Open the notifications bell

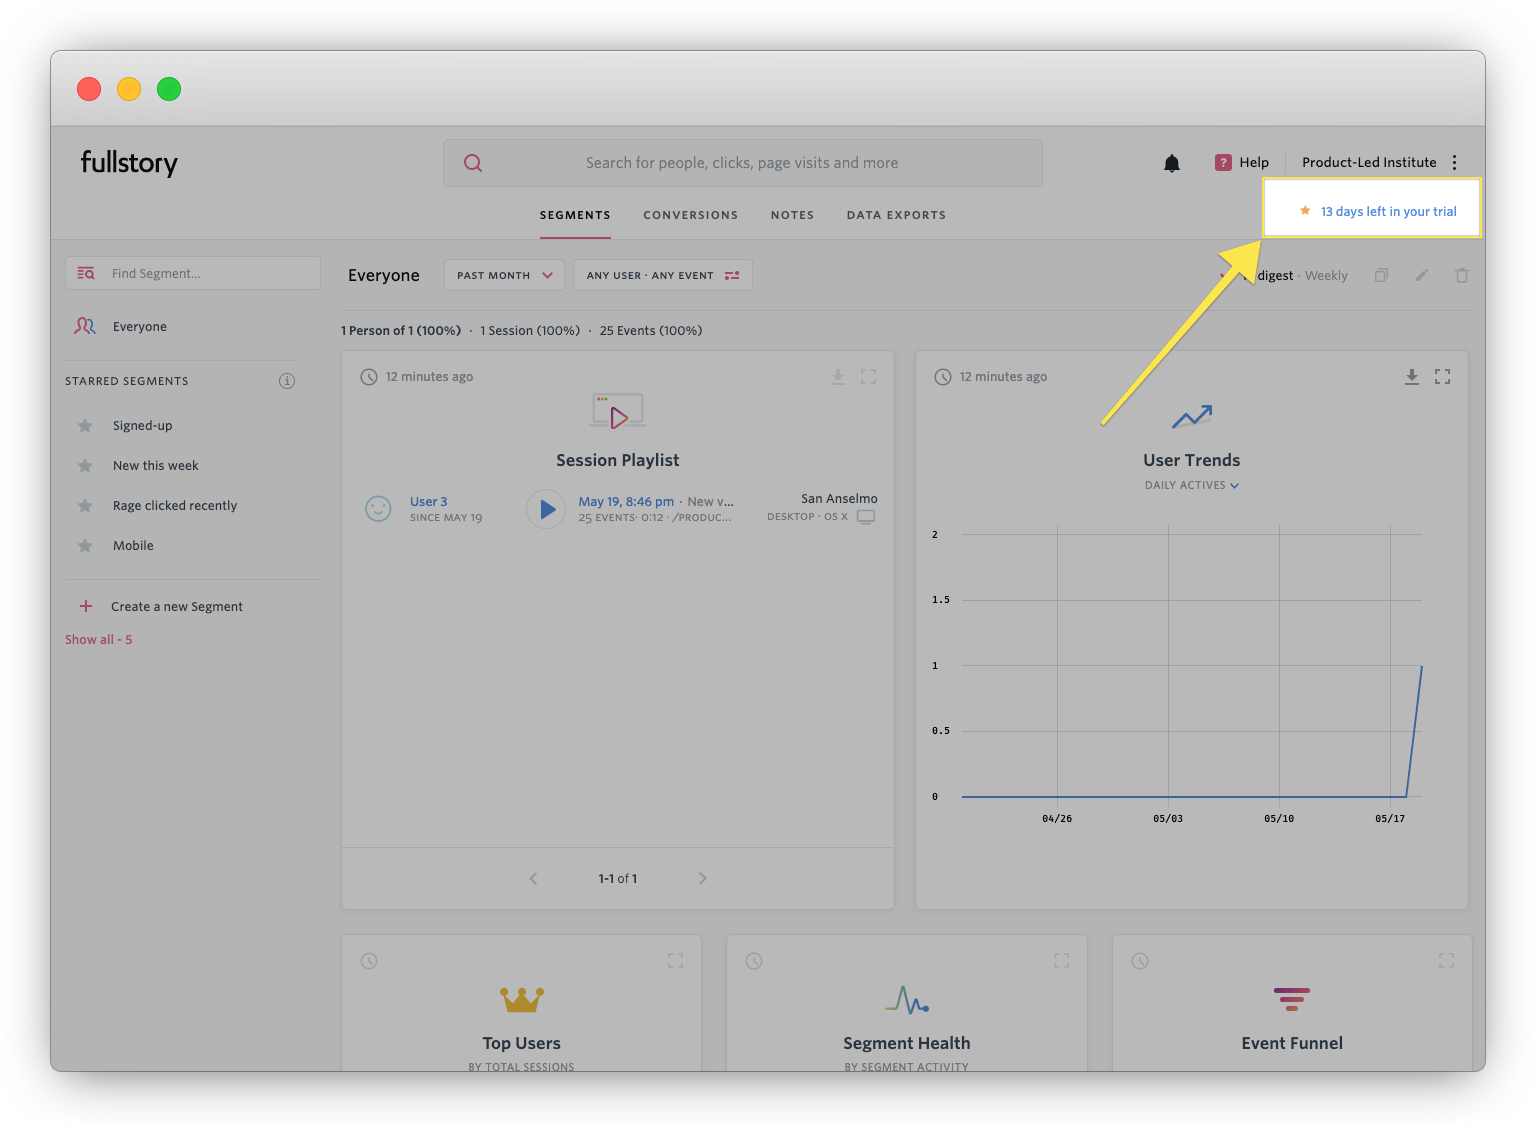click(1172, 163)
